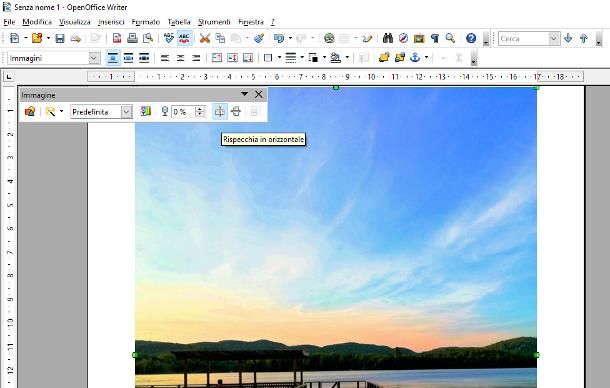The height and width of the screenshot is (388, 610).
Task: Turn off text wrap for the image
Action: tap(113, 58)
